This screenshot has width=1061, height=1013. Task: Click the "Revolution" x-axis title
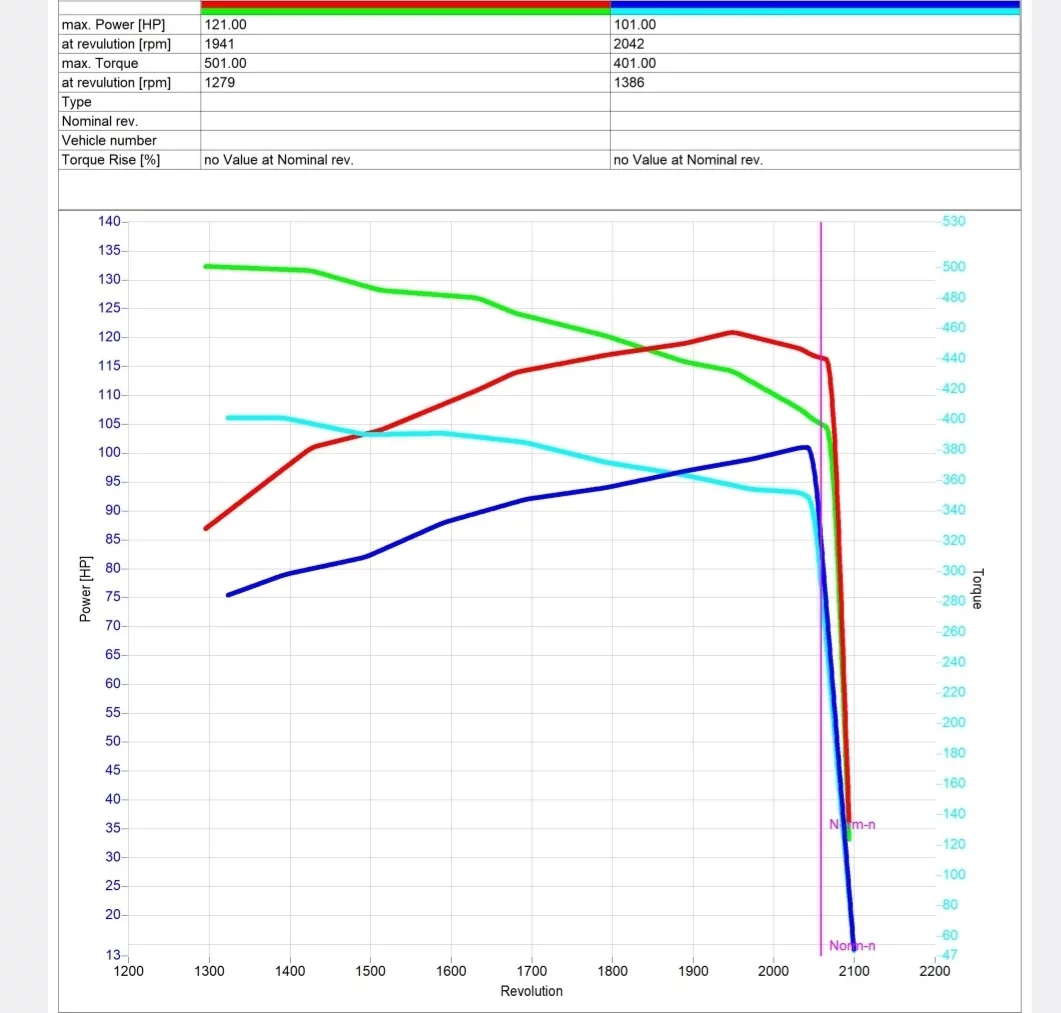point(531,991)
